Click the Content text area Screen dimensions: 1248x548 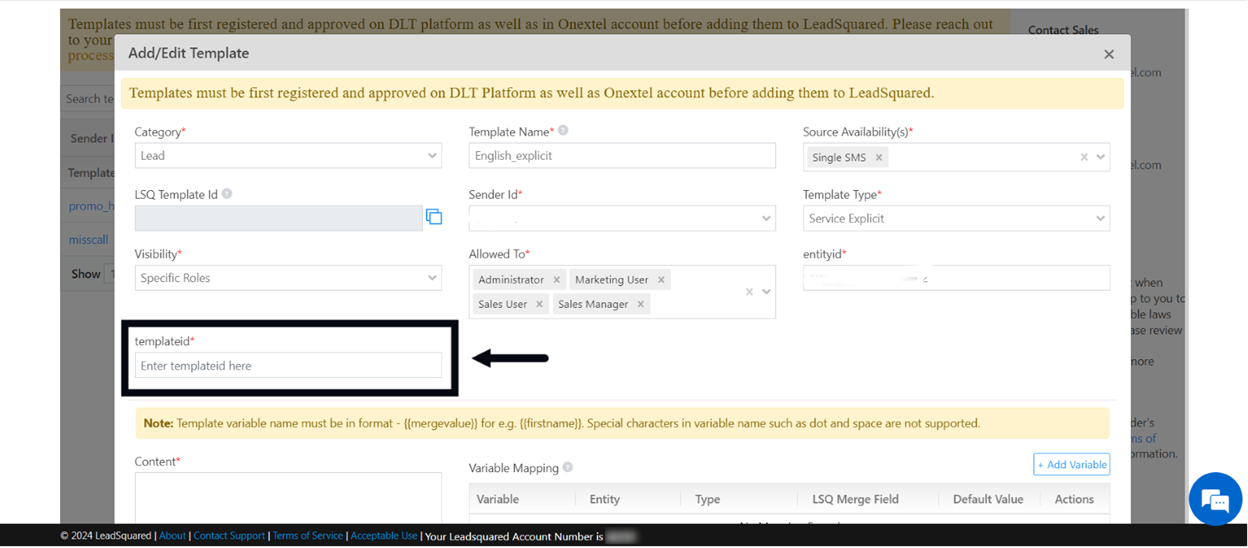pyautogui.click(x=288, y=497)
